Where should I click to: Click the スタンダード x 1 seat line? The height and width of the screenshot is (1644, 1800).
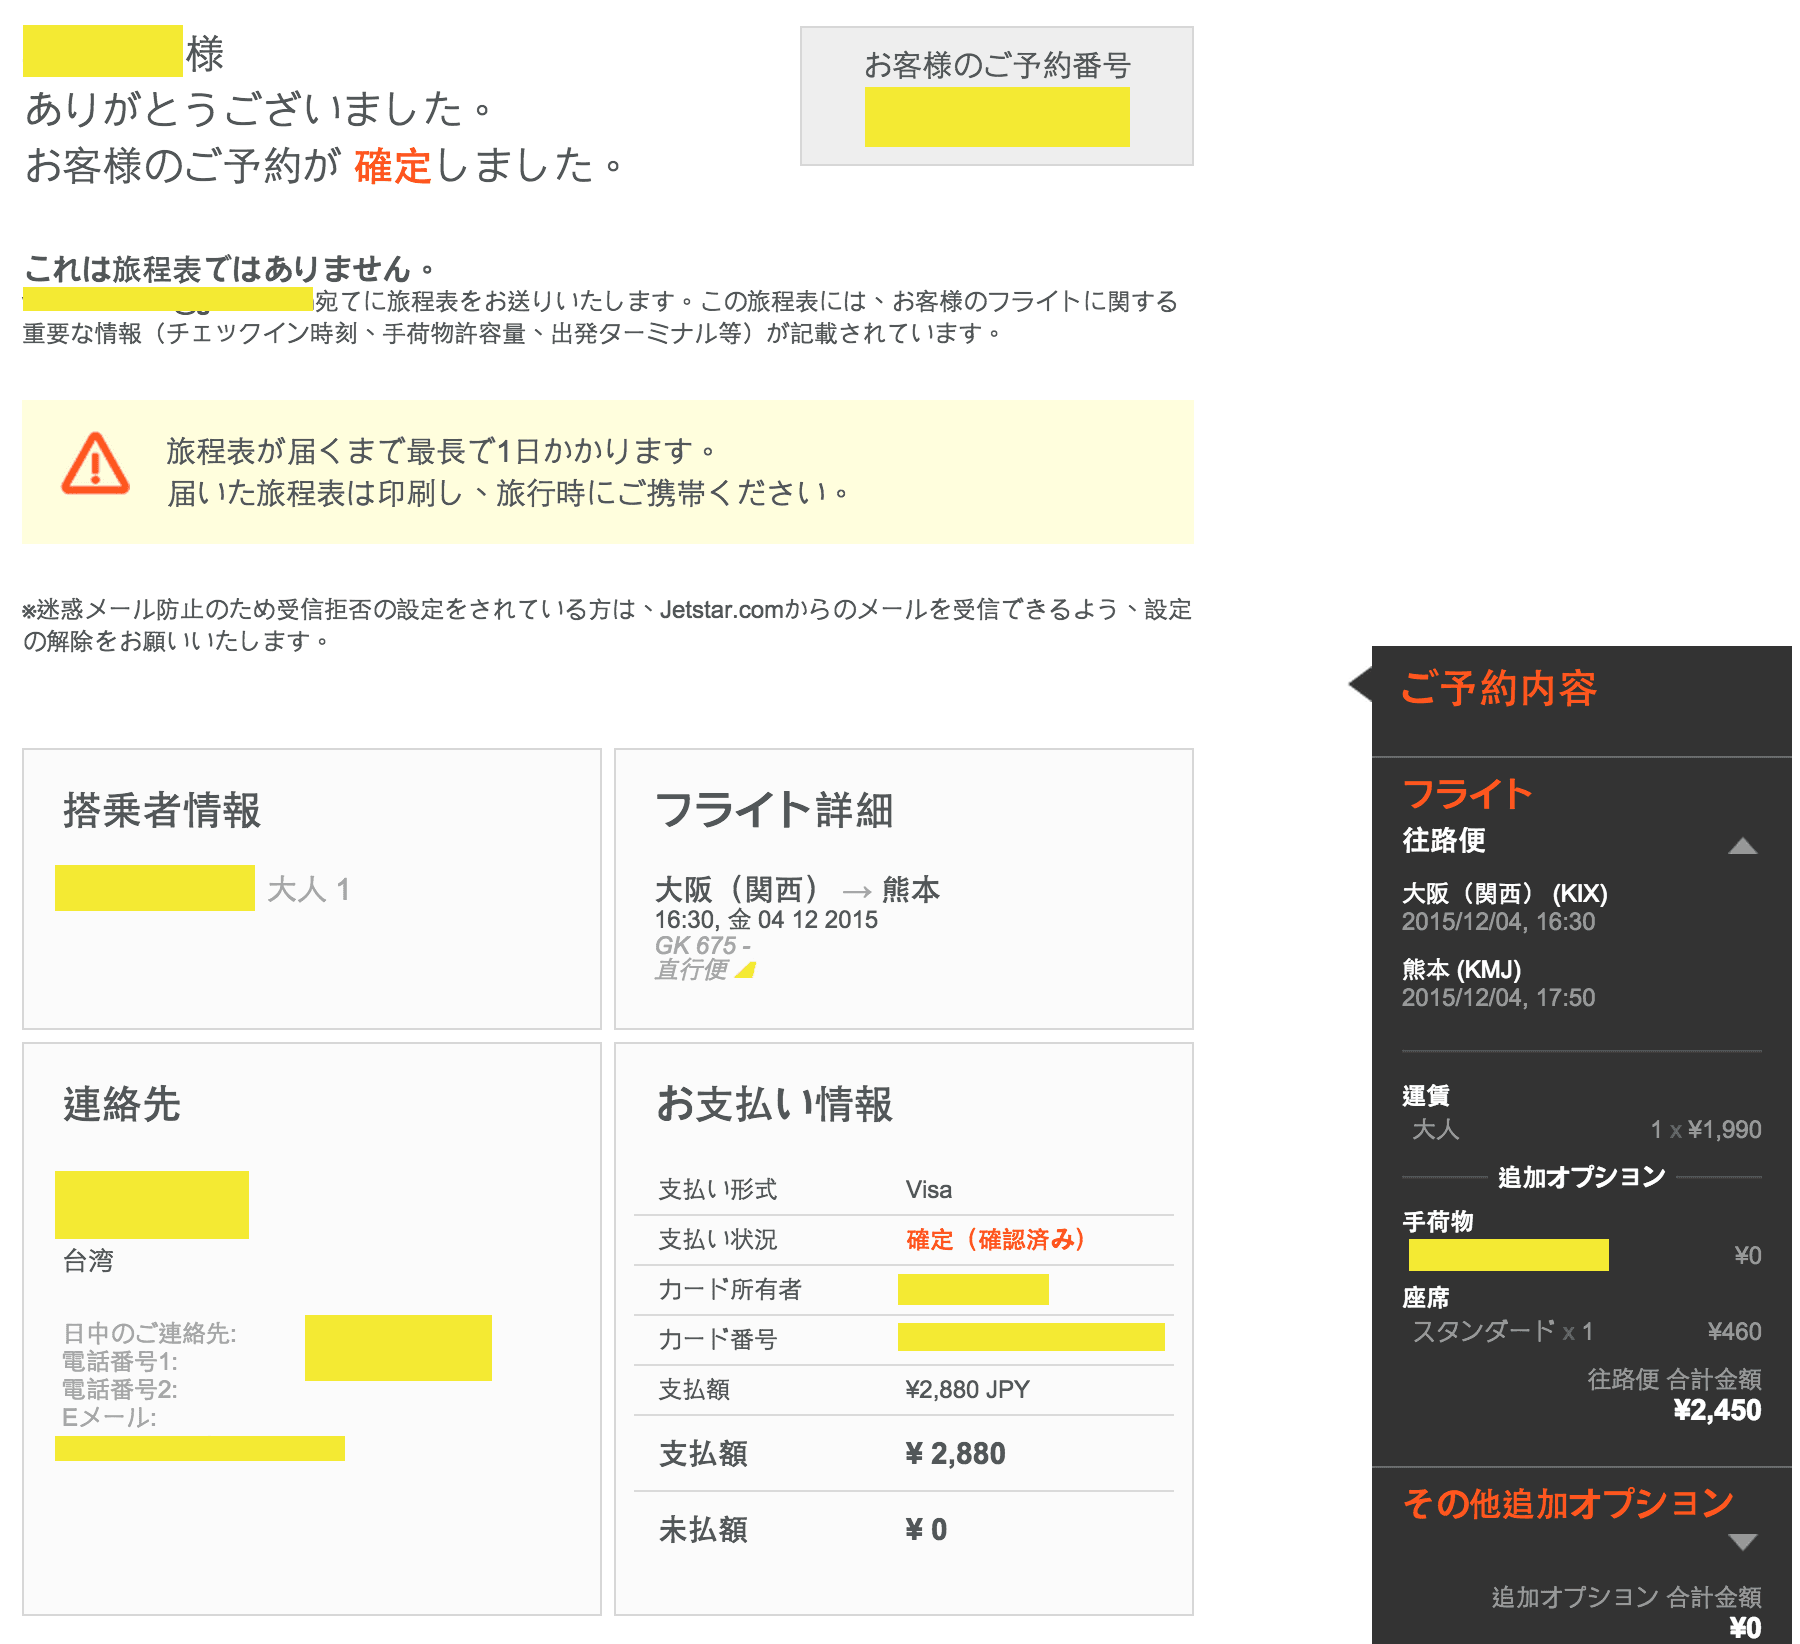coord(1502,1331)
